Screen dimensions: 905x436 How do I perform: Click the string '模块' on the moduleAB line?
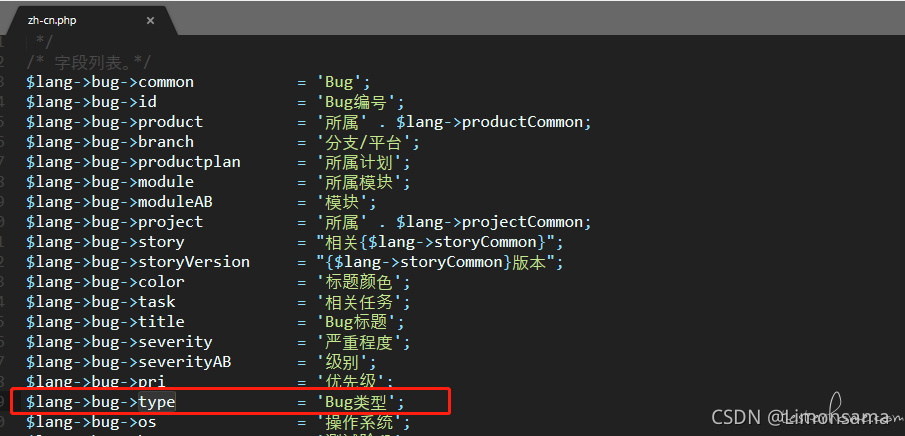(x=345, y=202)
